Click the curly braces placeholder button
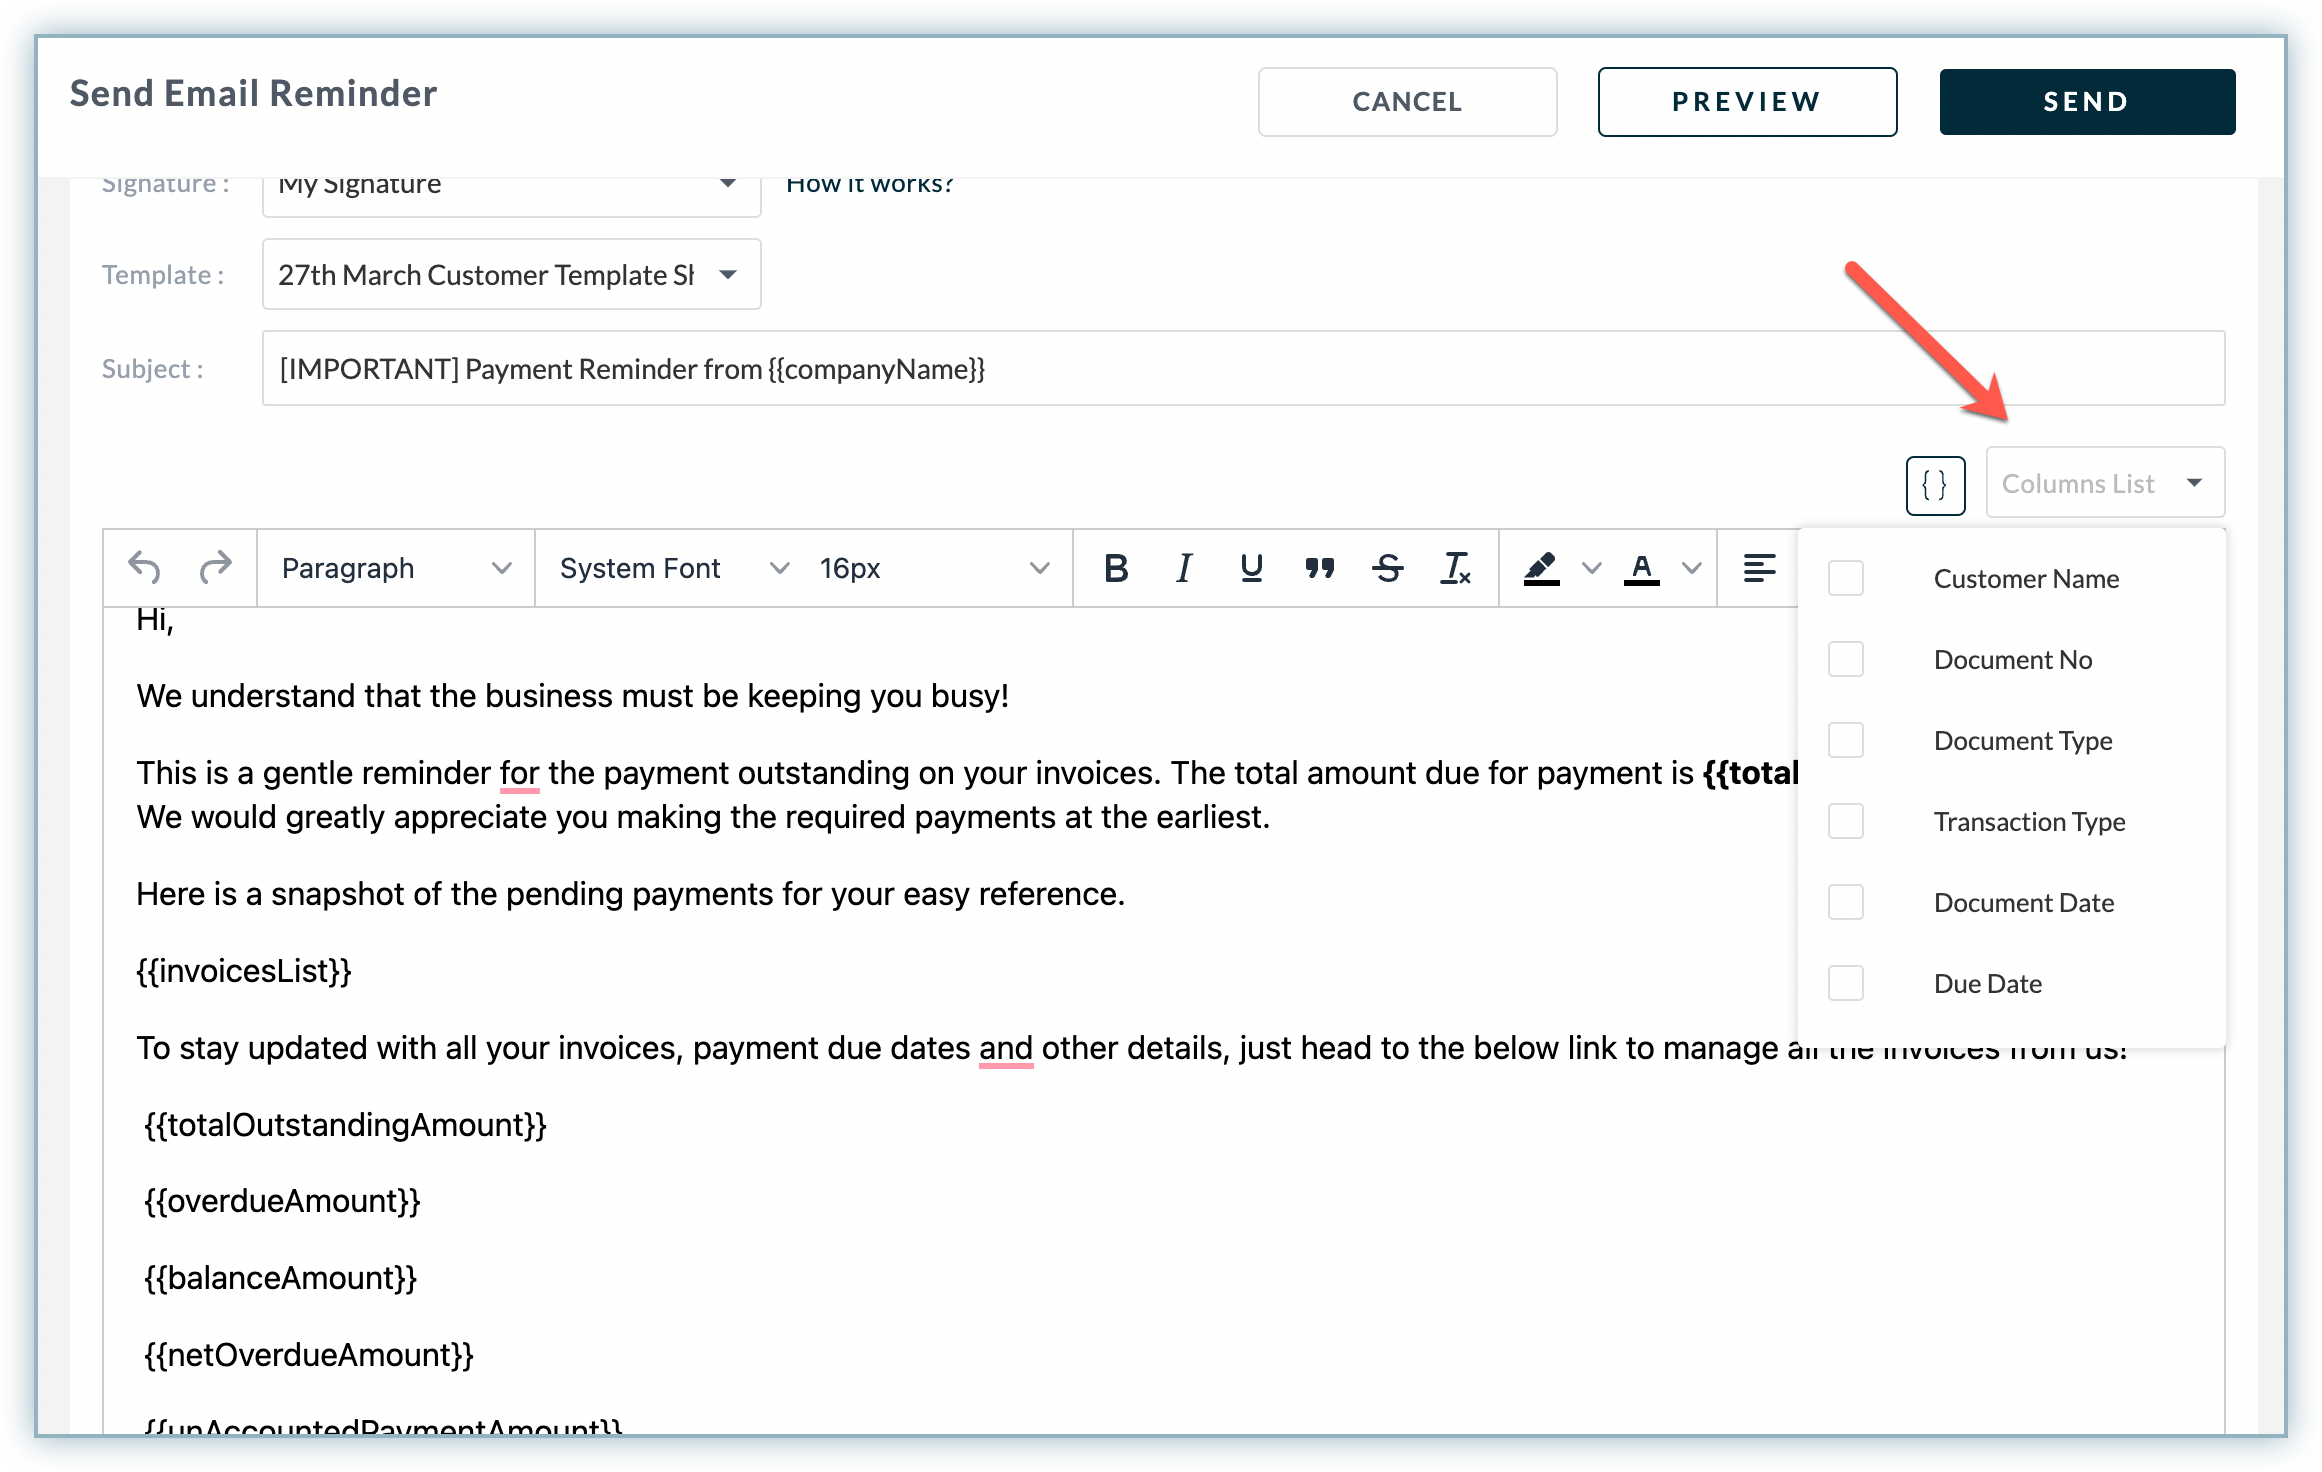Viewport: 2322px width, 1472px height. [x=1935, y=485]
